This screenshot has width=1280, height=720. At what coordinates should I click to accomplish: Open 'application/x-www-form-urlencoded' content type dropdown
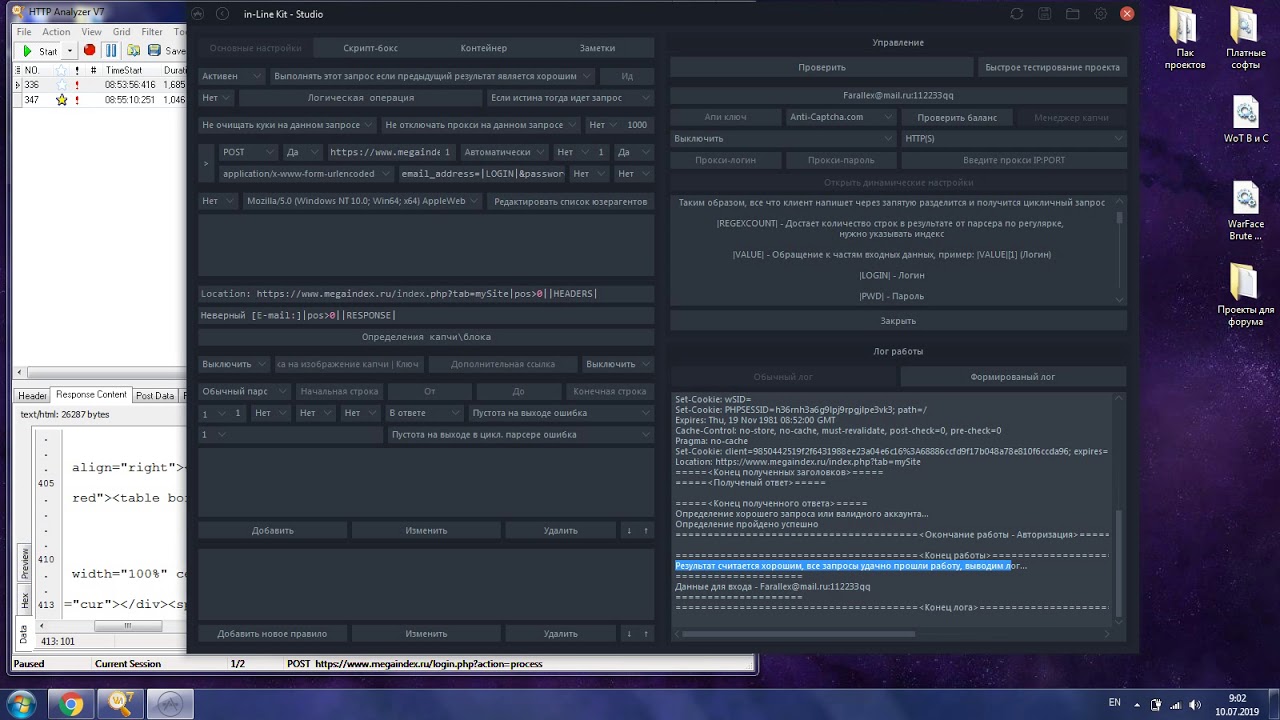[305, 174]
